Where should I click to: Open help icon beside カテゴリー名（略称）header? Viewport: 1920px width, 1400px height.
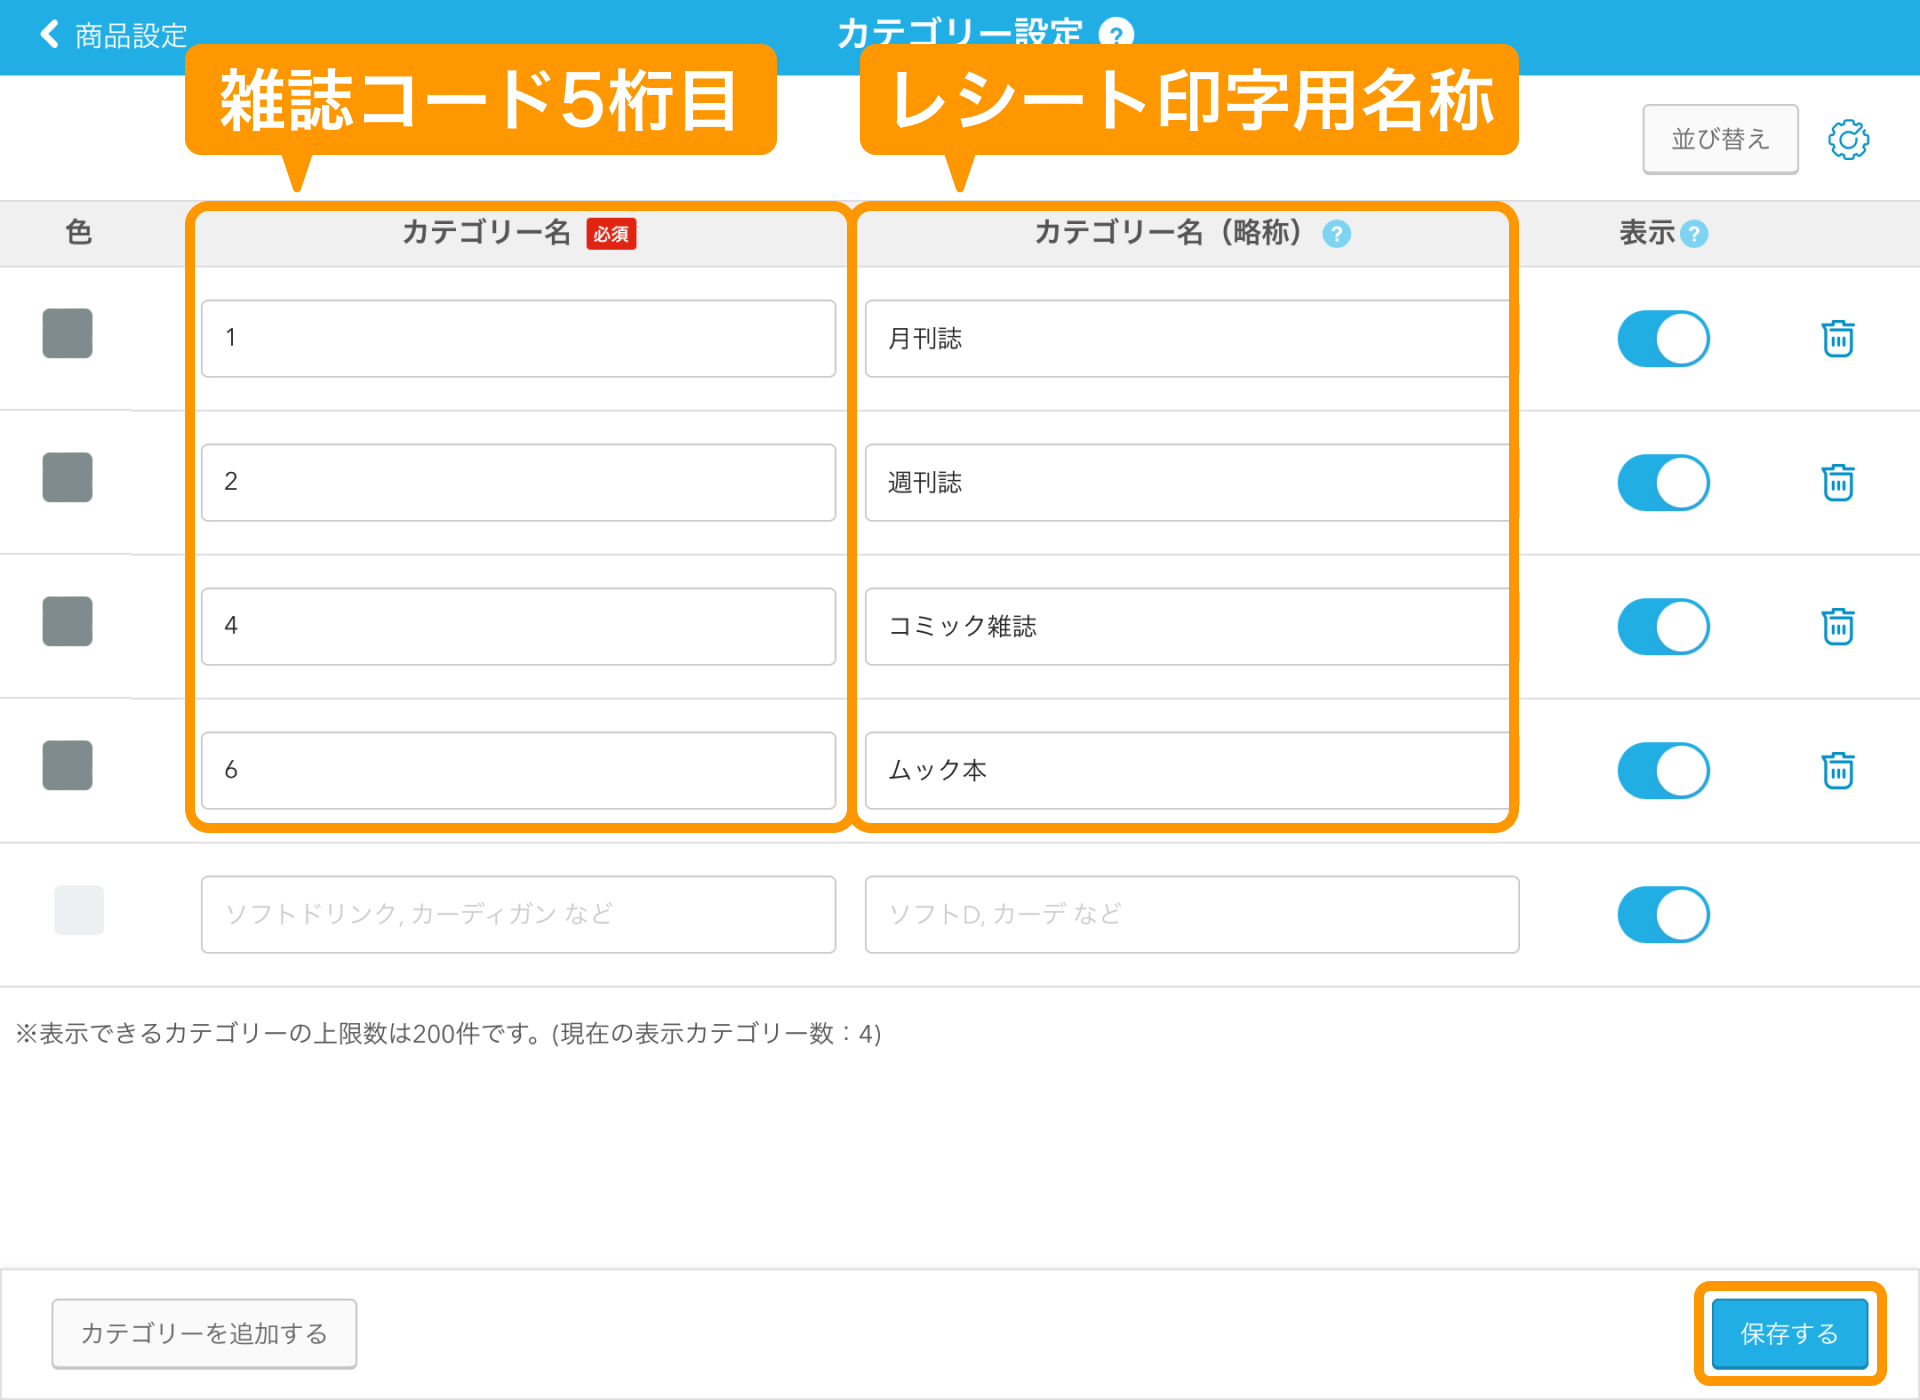click(x=1336, y=234)
